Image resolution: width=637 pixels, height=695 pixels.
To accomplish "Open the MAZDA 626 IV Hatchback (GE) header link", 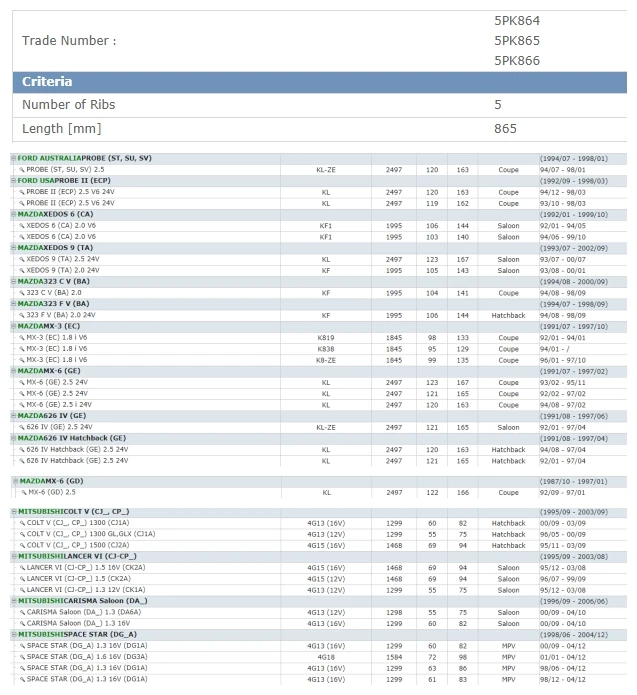I will [x=72, y=438].
